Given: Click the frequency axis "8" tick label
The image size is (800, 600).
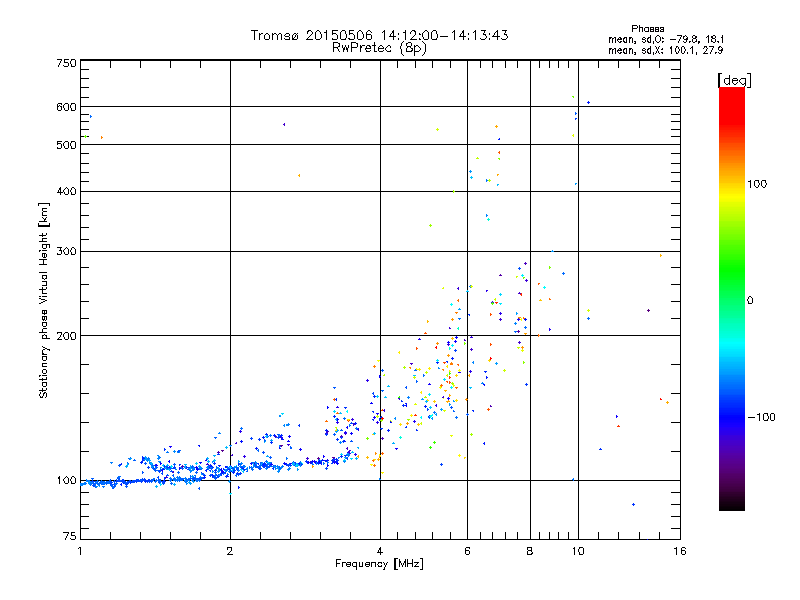Looking at the screenshot, I should coord(530,551).
